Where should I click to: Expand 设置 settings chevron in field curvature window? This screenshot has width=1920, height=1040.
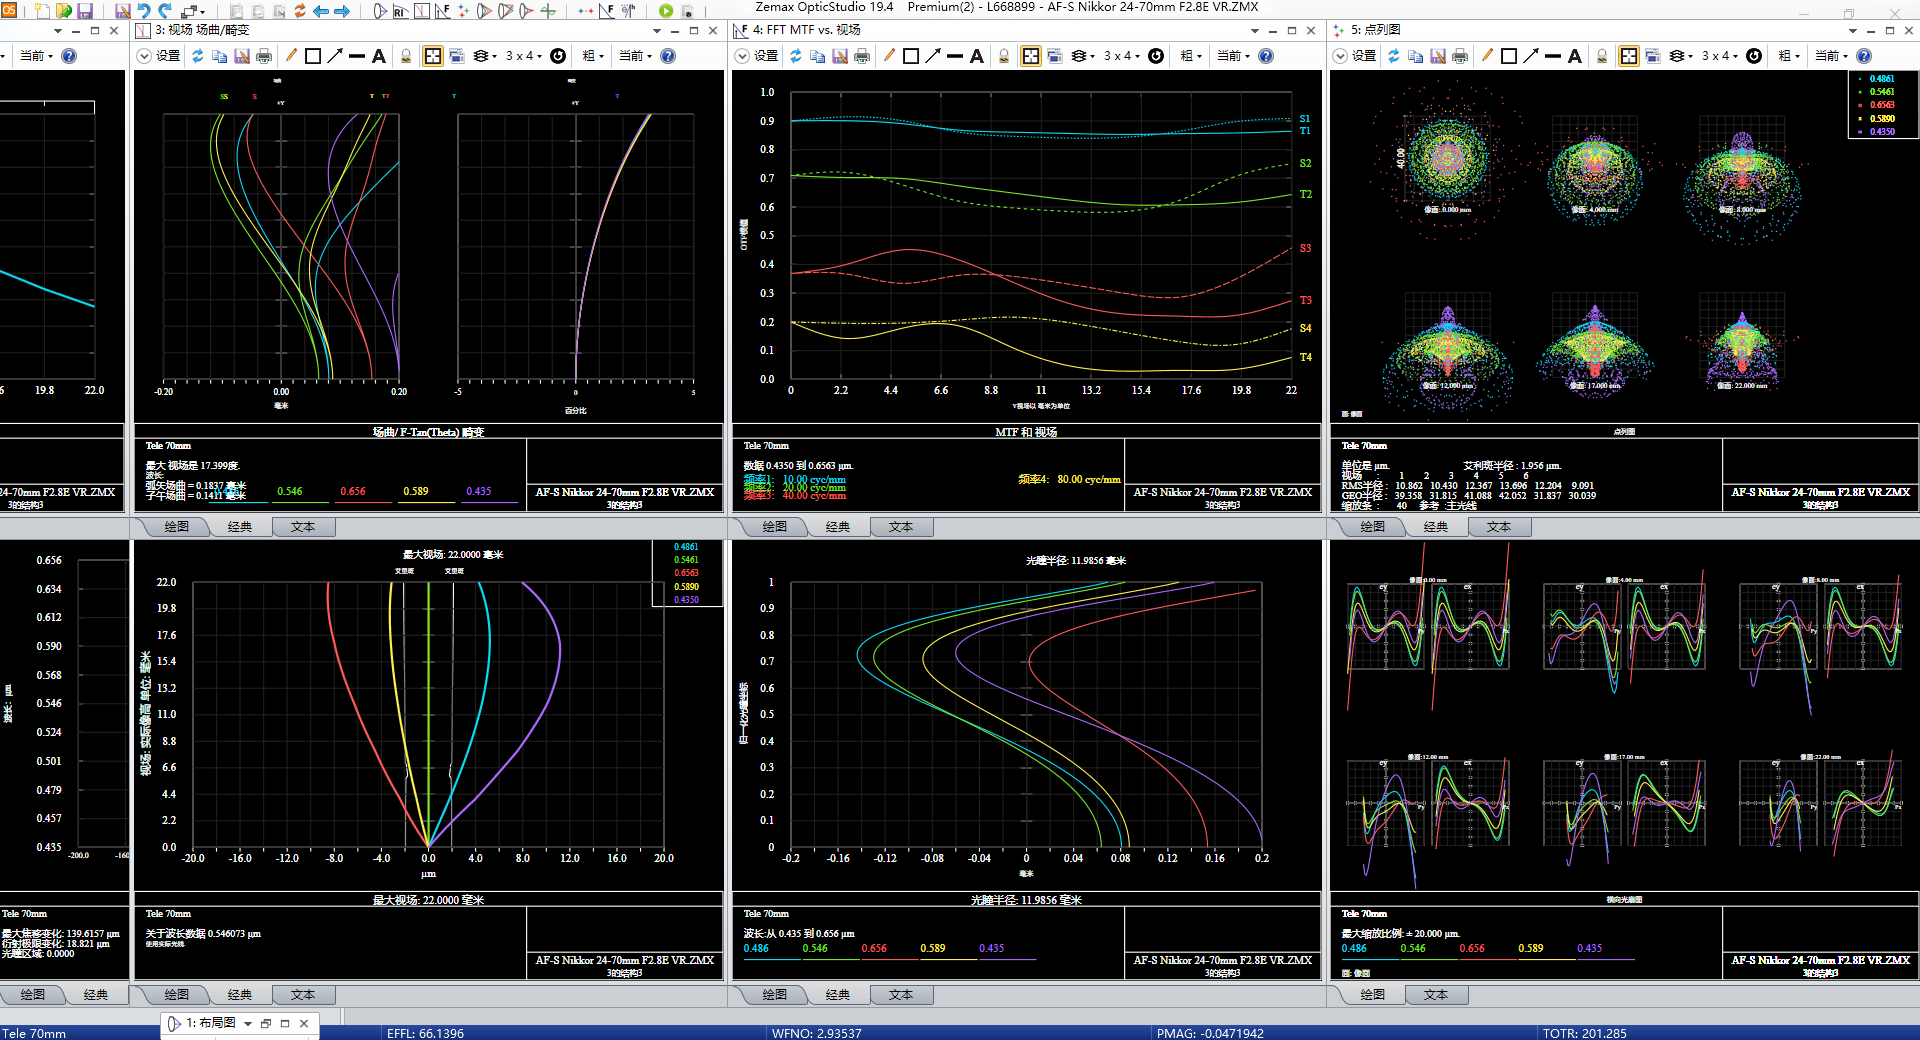144,56
